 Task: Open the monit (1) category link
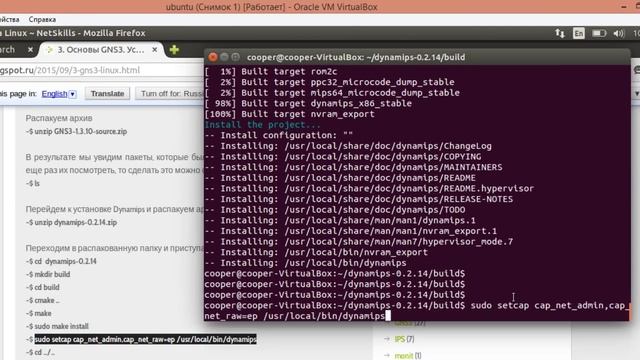[x=408, y=356]
